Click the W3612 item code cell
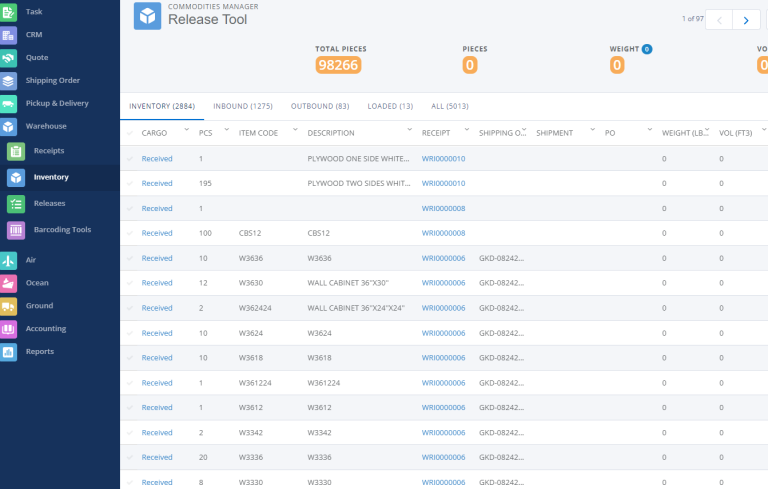This screenshot has width=768, height=489. pyautogui.click(x=251, y=408)
